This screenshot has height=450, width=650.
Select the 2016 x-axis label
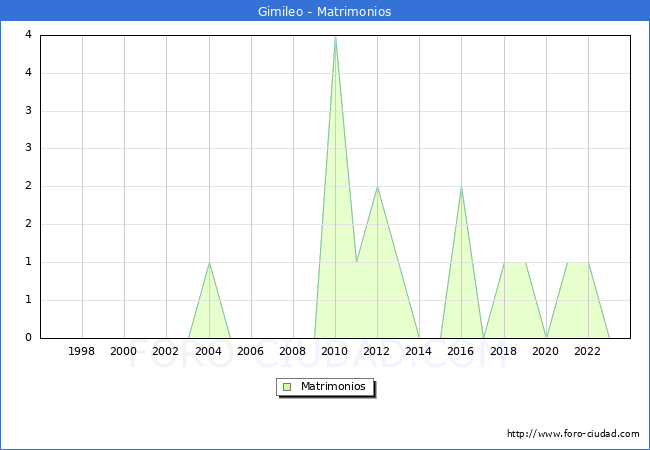pyautogui.click(x=461, y=351)
